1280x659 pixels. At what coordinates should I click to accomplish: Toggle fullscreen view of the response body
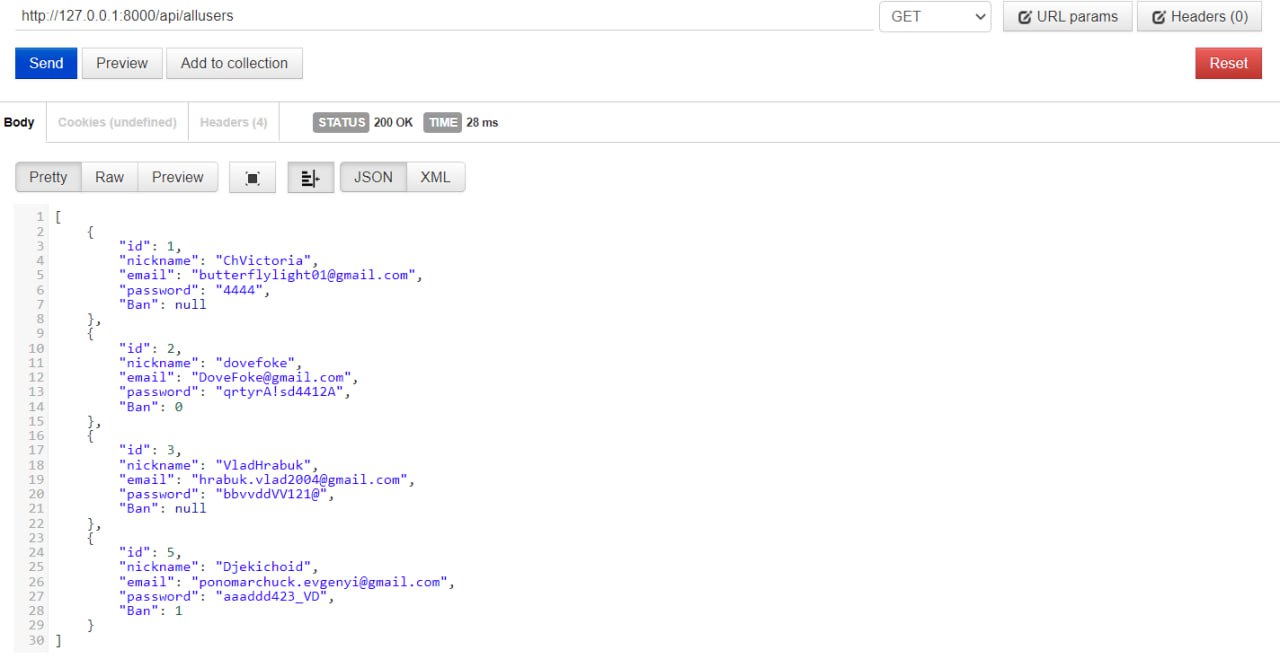click(253, 178)
